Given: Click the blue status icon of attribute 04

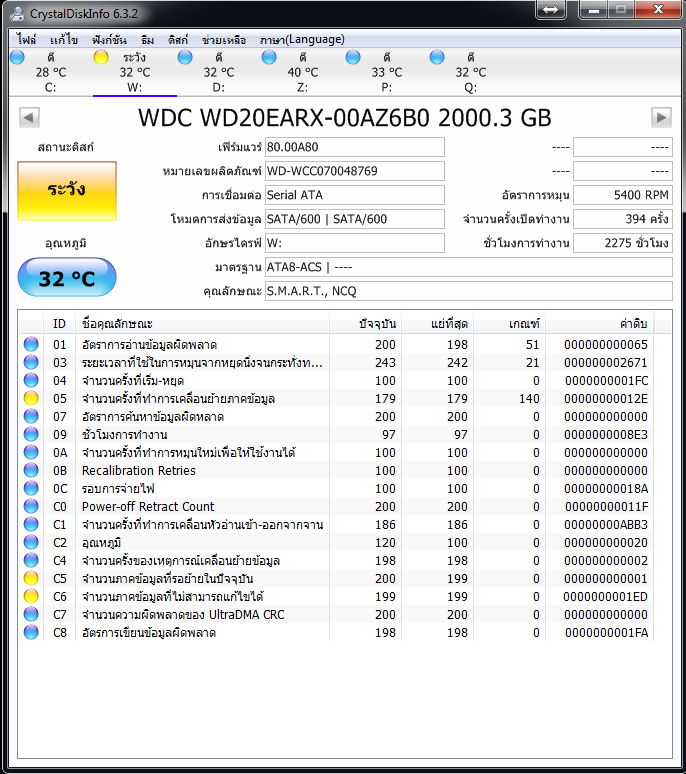Looking at the screenshot, I should pos(31,380).
